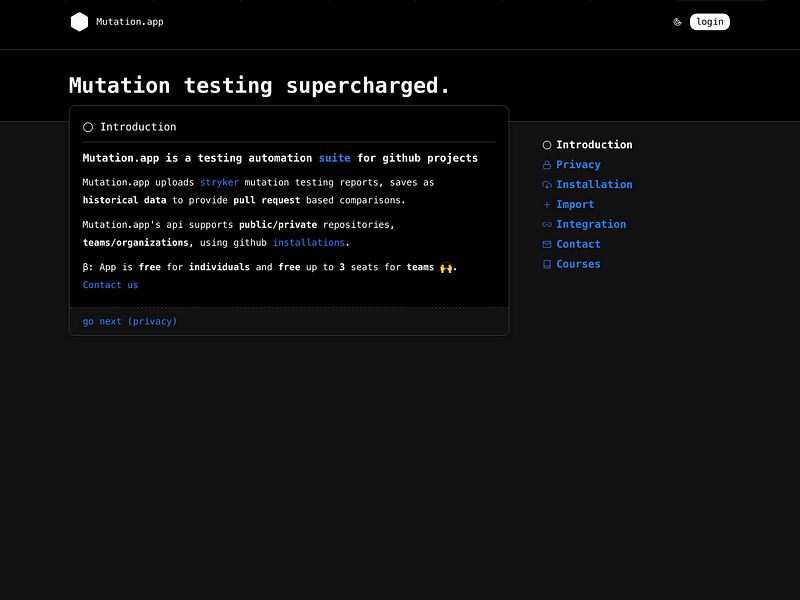Screen dimensions: 800x600
Task: Open the github 'installations' link
Action: [x=309, y=242]
